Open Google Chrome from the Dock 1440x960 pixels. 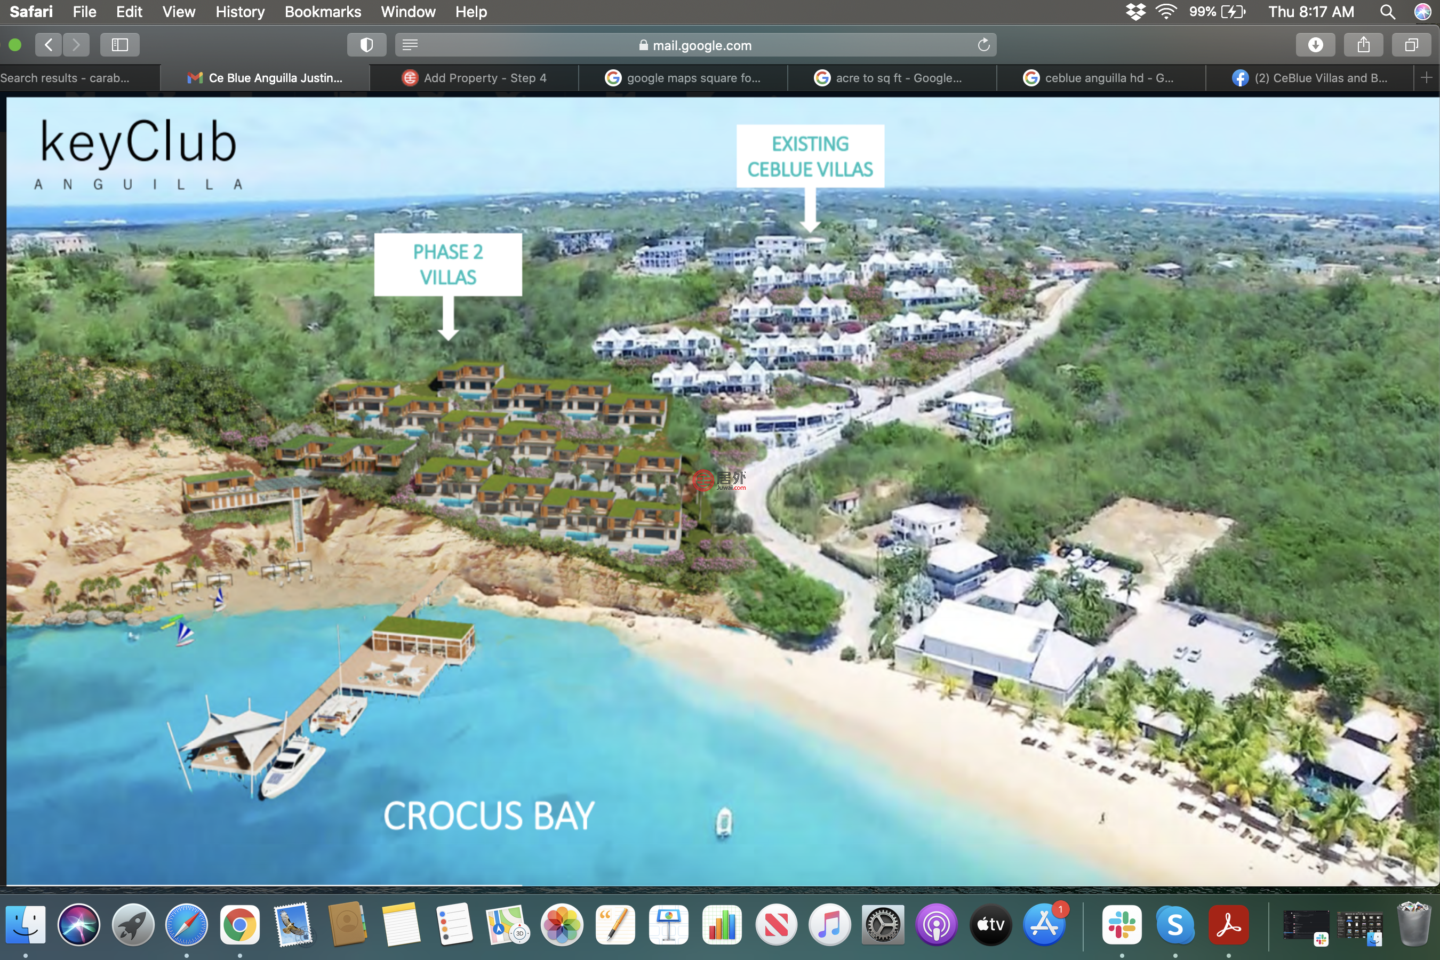click(x=239, y=925)
